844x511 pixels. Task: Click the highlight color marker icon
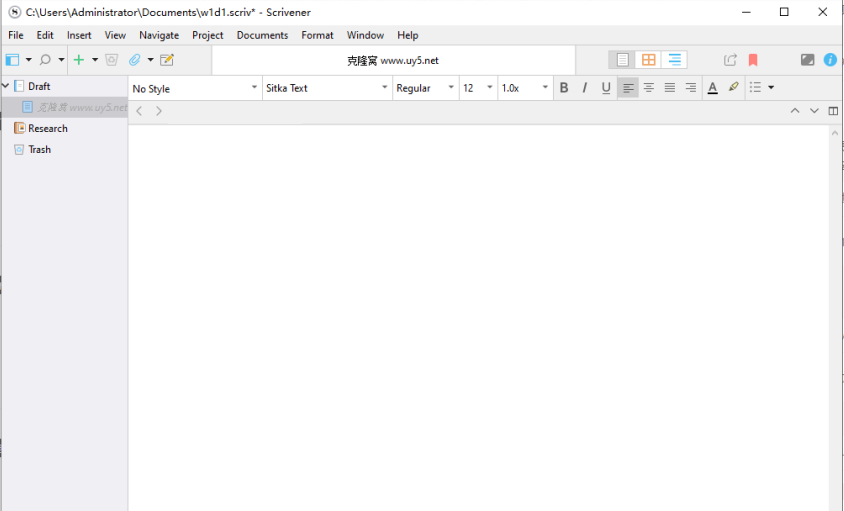coord(734,87)
